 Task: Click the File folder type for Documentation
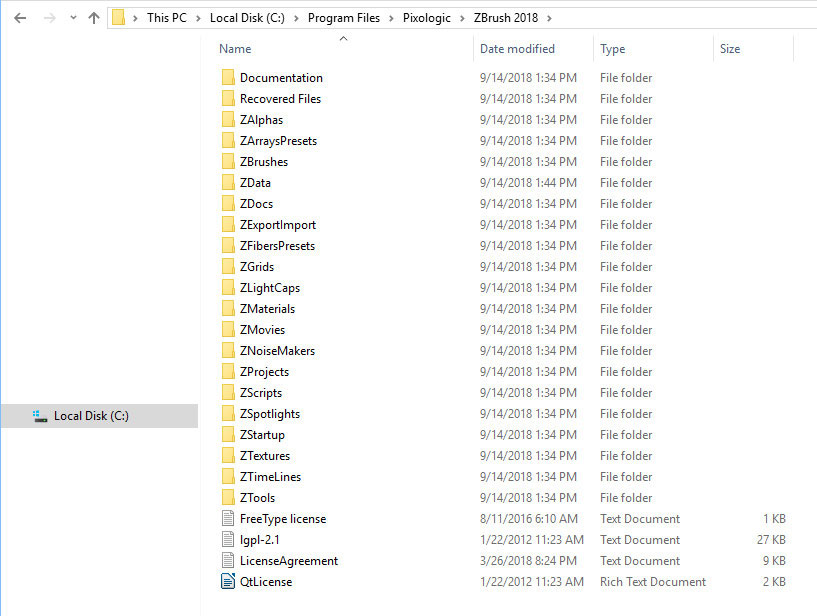626,78
